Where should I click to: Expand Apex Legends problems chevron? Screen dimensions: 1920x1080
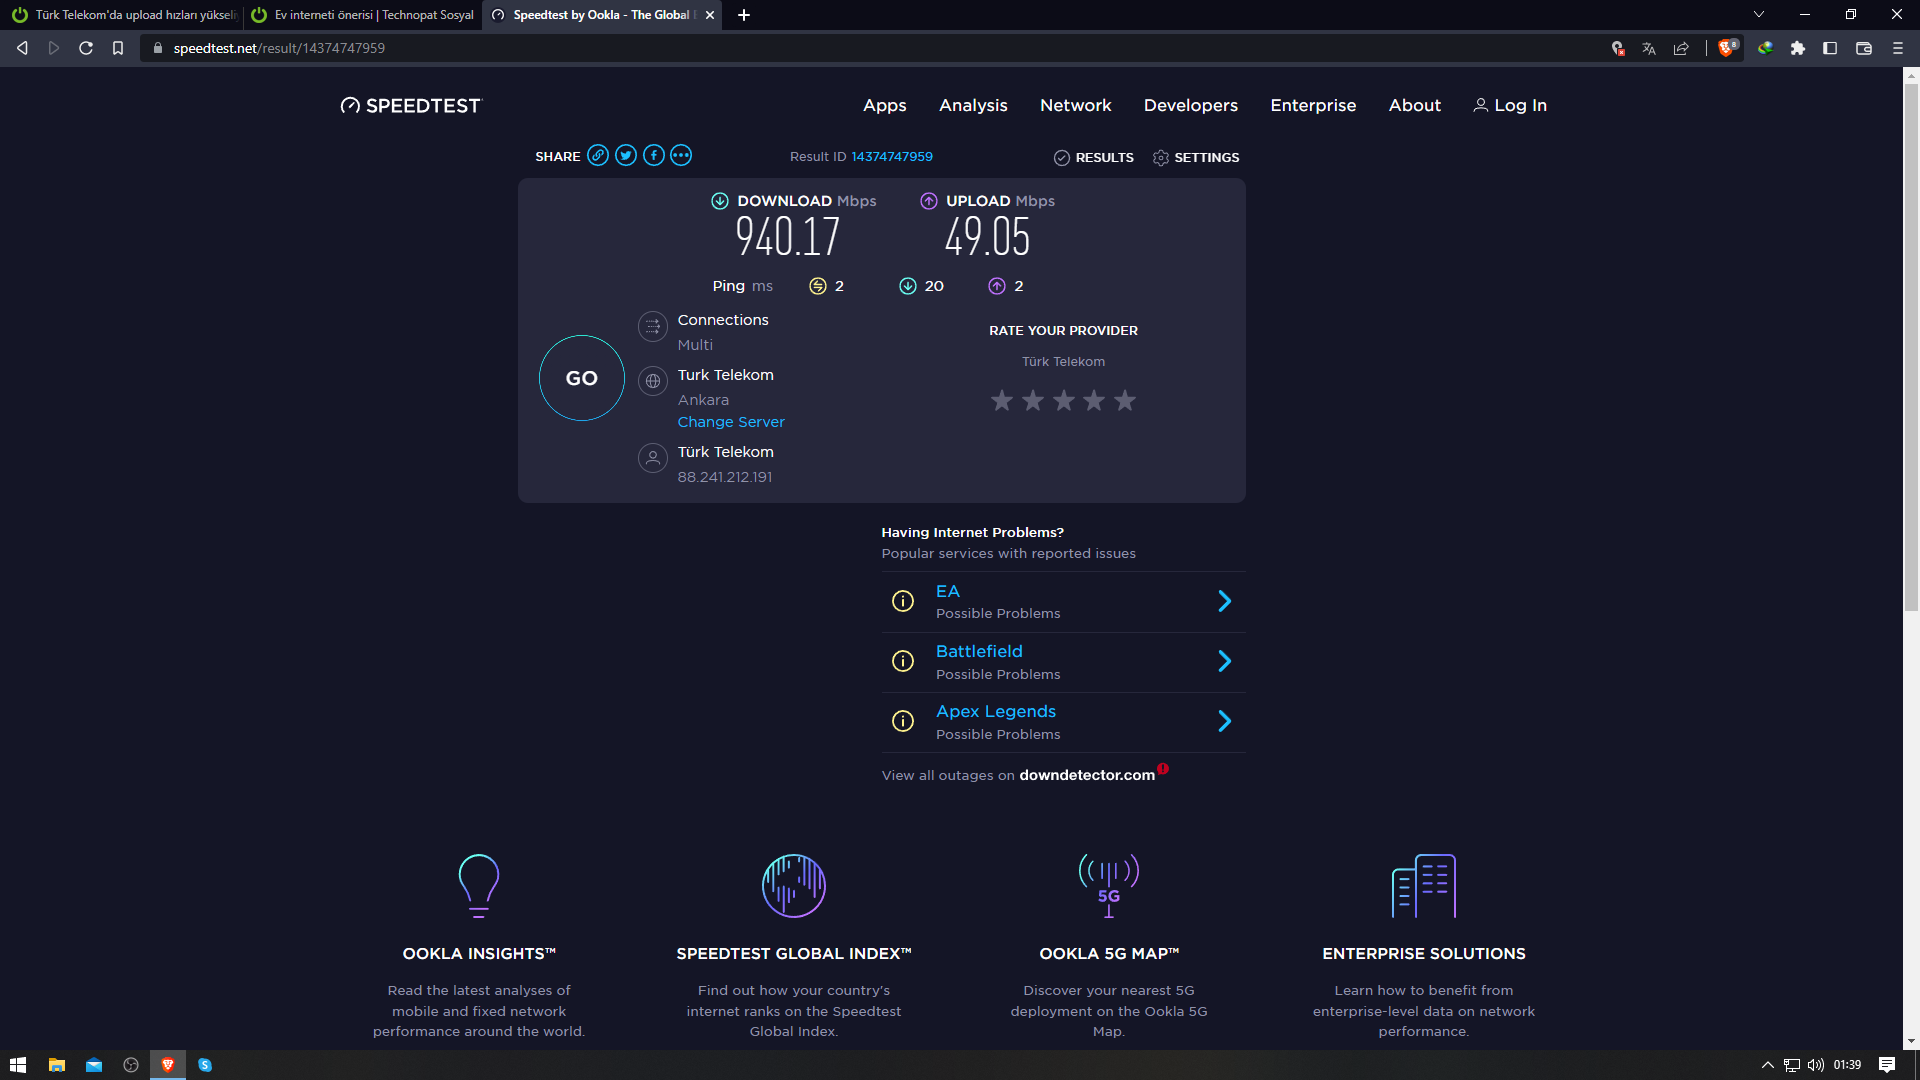[x=1224, y=721]
